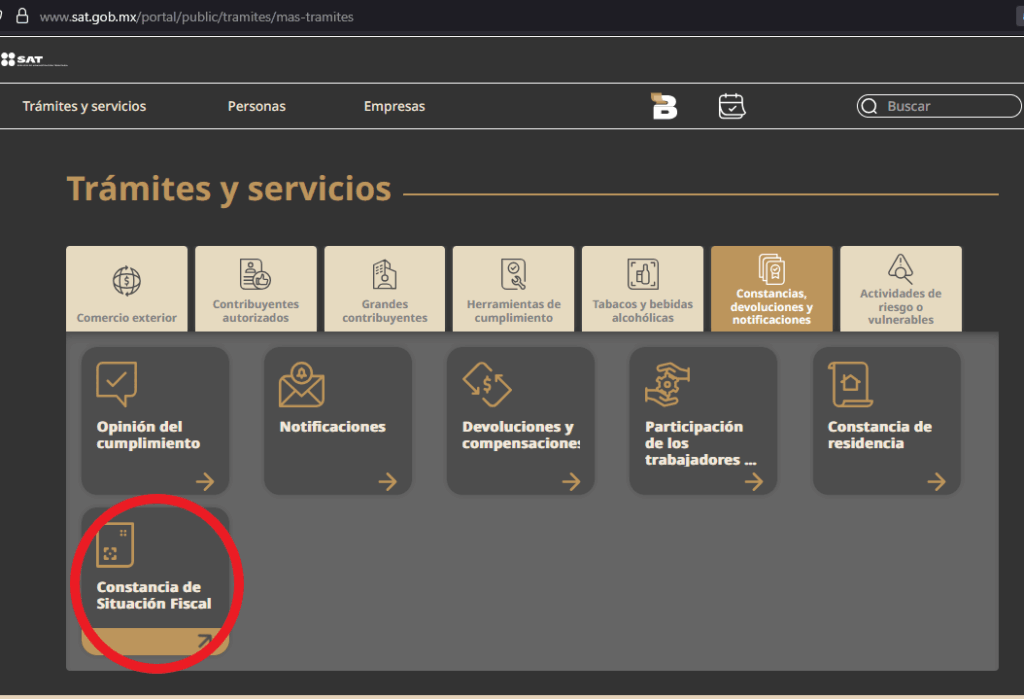Screen dimensions: 1024x699
Task: Click the Buzón Tributario B icon
Action: coord(664,106)
